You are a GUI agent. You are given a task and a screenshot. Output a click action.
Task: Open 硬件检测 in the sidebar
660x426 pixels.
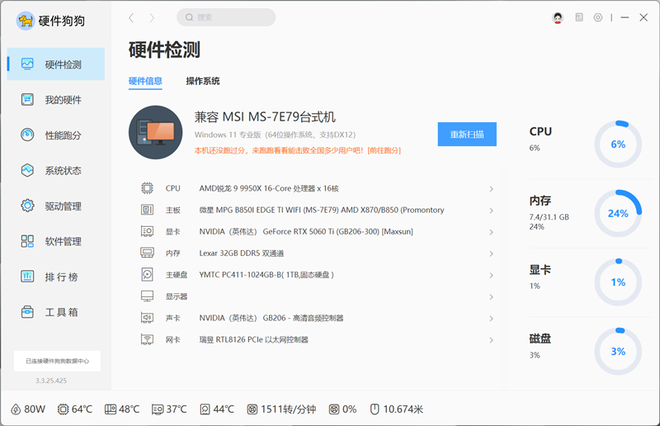pyautogui.click(x=60, y=65)
